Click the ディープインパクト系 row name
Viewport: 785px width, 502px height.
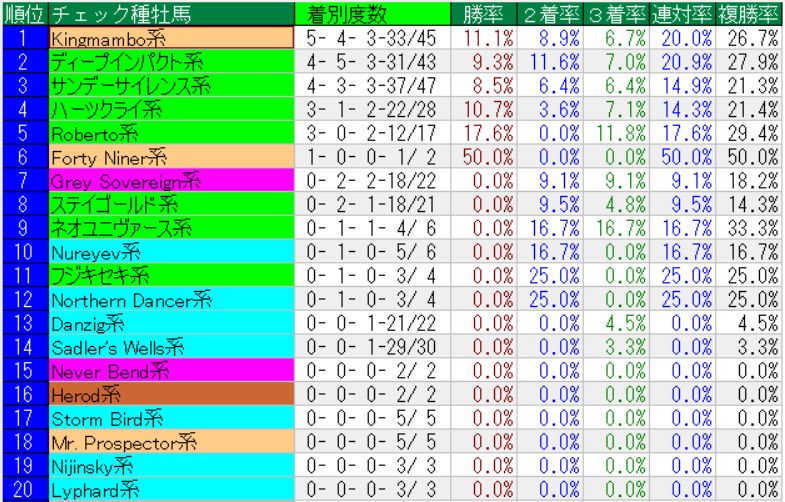pyautogui.click(x=171, y=62)
